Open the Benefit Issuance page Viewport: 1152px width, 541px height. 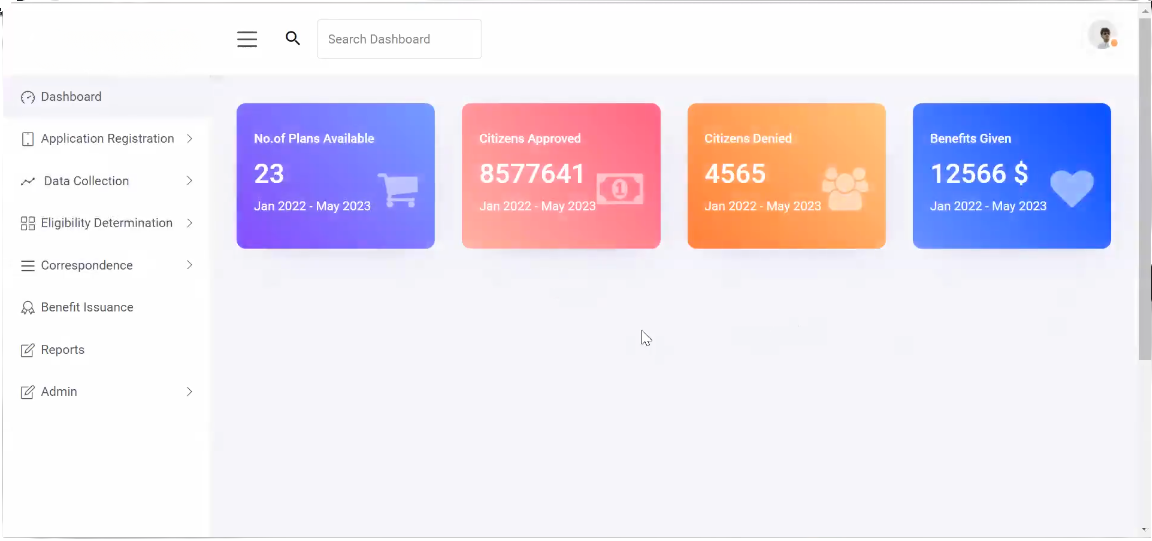click(87, 308)
